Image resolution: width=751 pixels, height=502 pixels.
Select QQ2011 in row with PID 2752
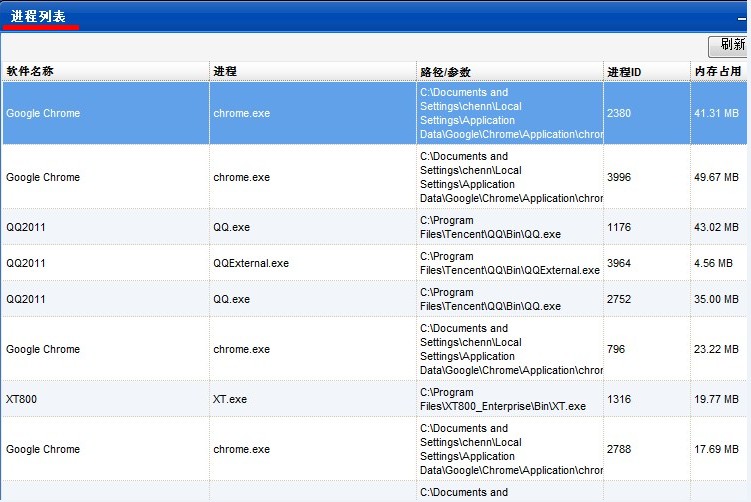pos(26,299)
